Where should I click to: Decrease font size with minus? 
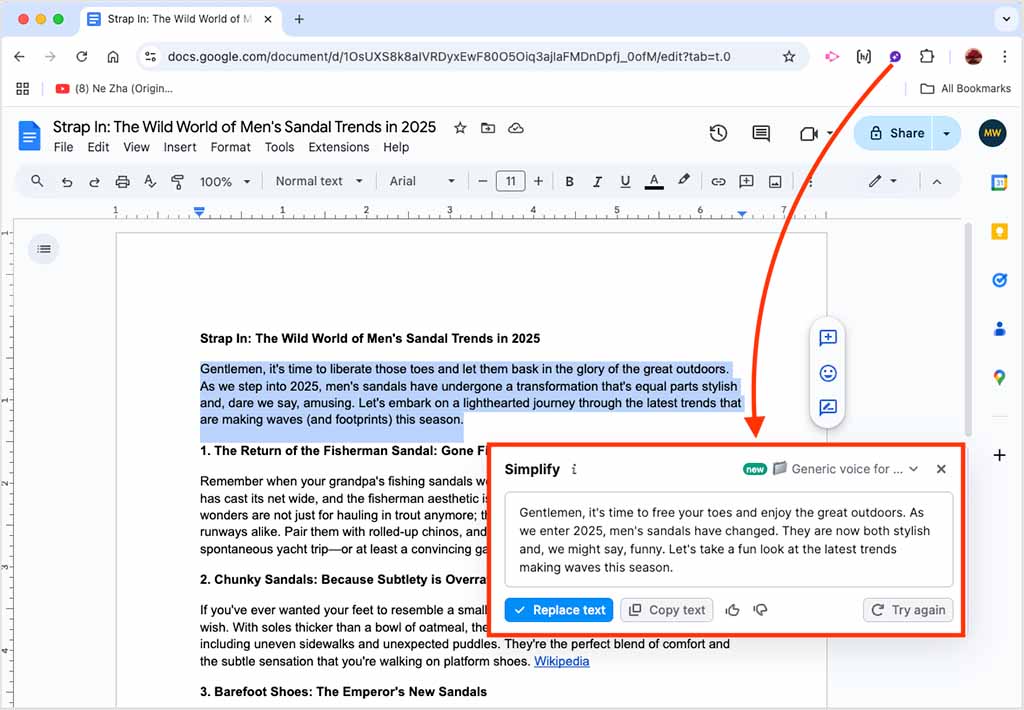483,181
